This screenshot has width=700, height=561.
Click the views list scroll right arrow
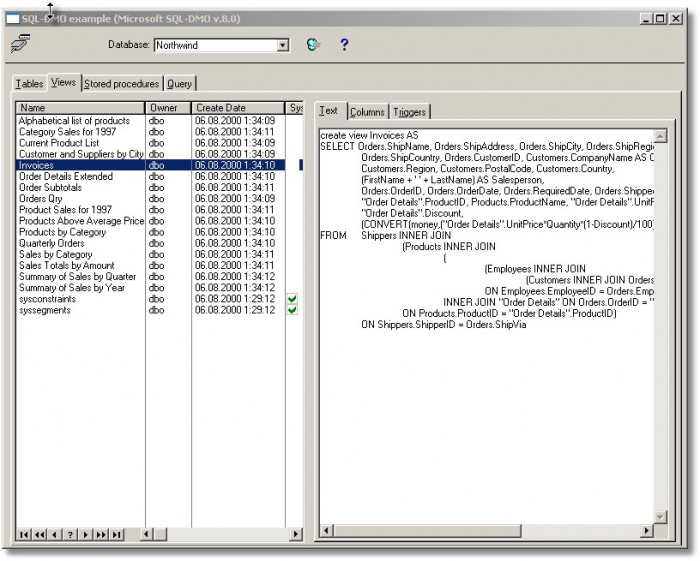pos(296,534)
